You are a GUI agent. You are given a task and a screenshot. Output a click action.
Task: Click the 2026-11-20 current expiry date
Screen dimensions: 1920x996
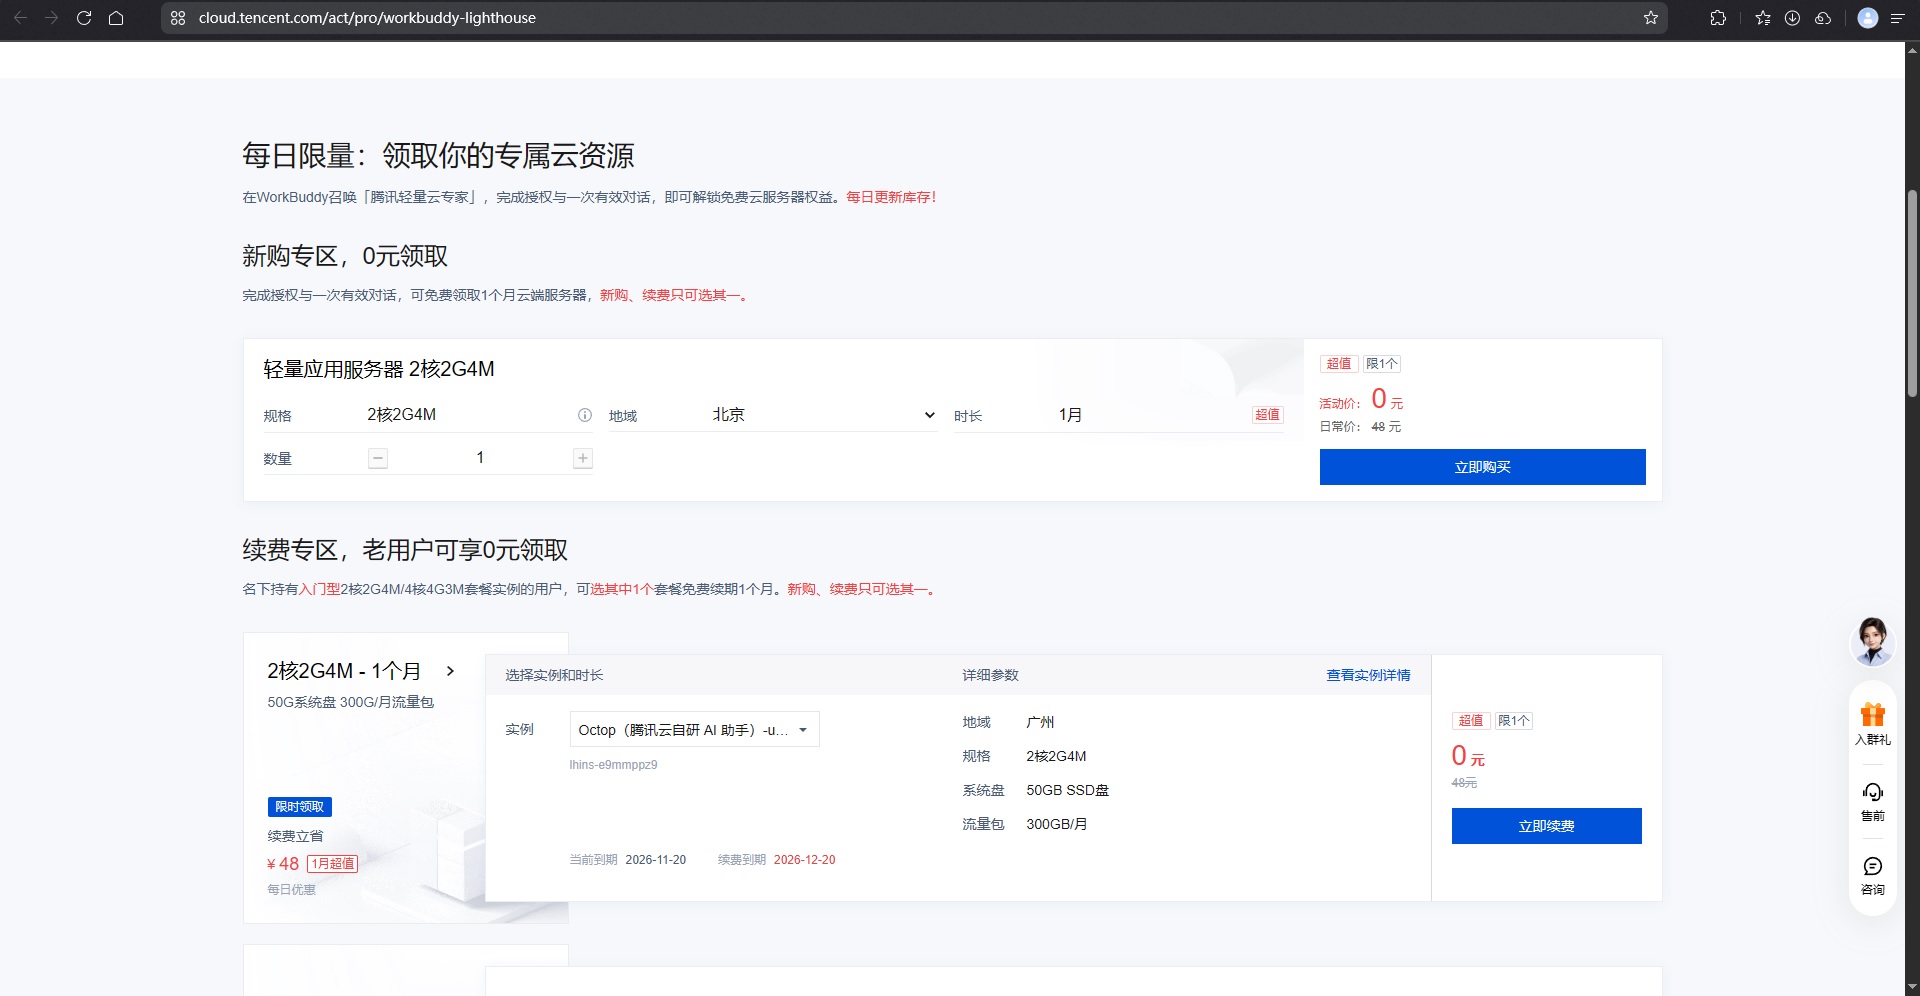point(655,860)
